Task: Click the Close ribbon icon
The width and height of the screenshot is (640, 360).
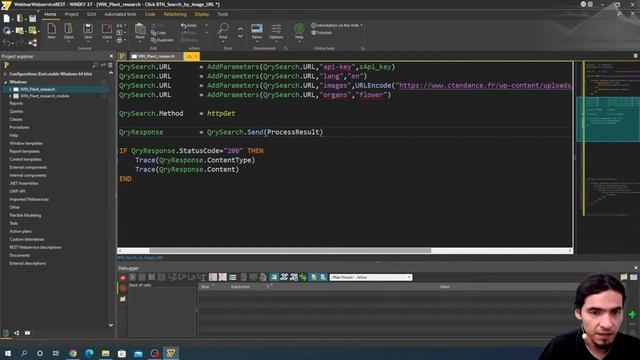Action: pyautogui.click(x=107, y=31)
